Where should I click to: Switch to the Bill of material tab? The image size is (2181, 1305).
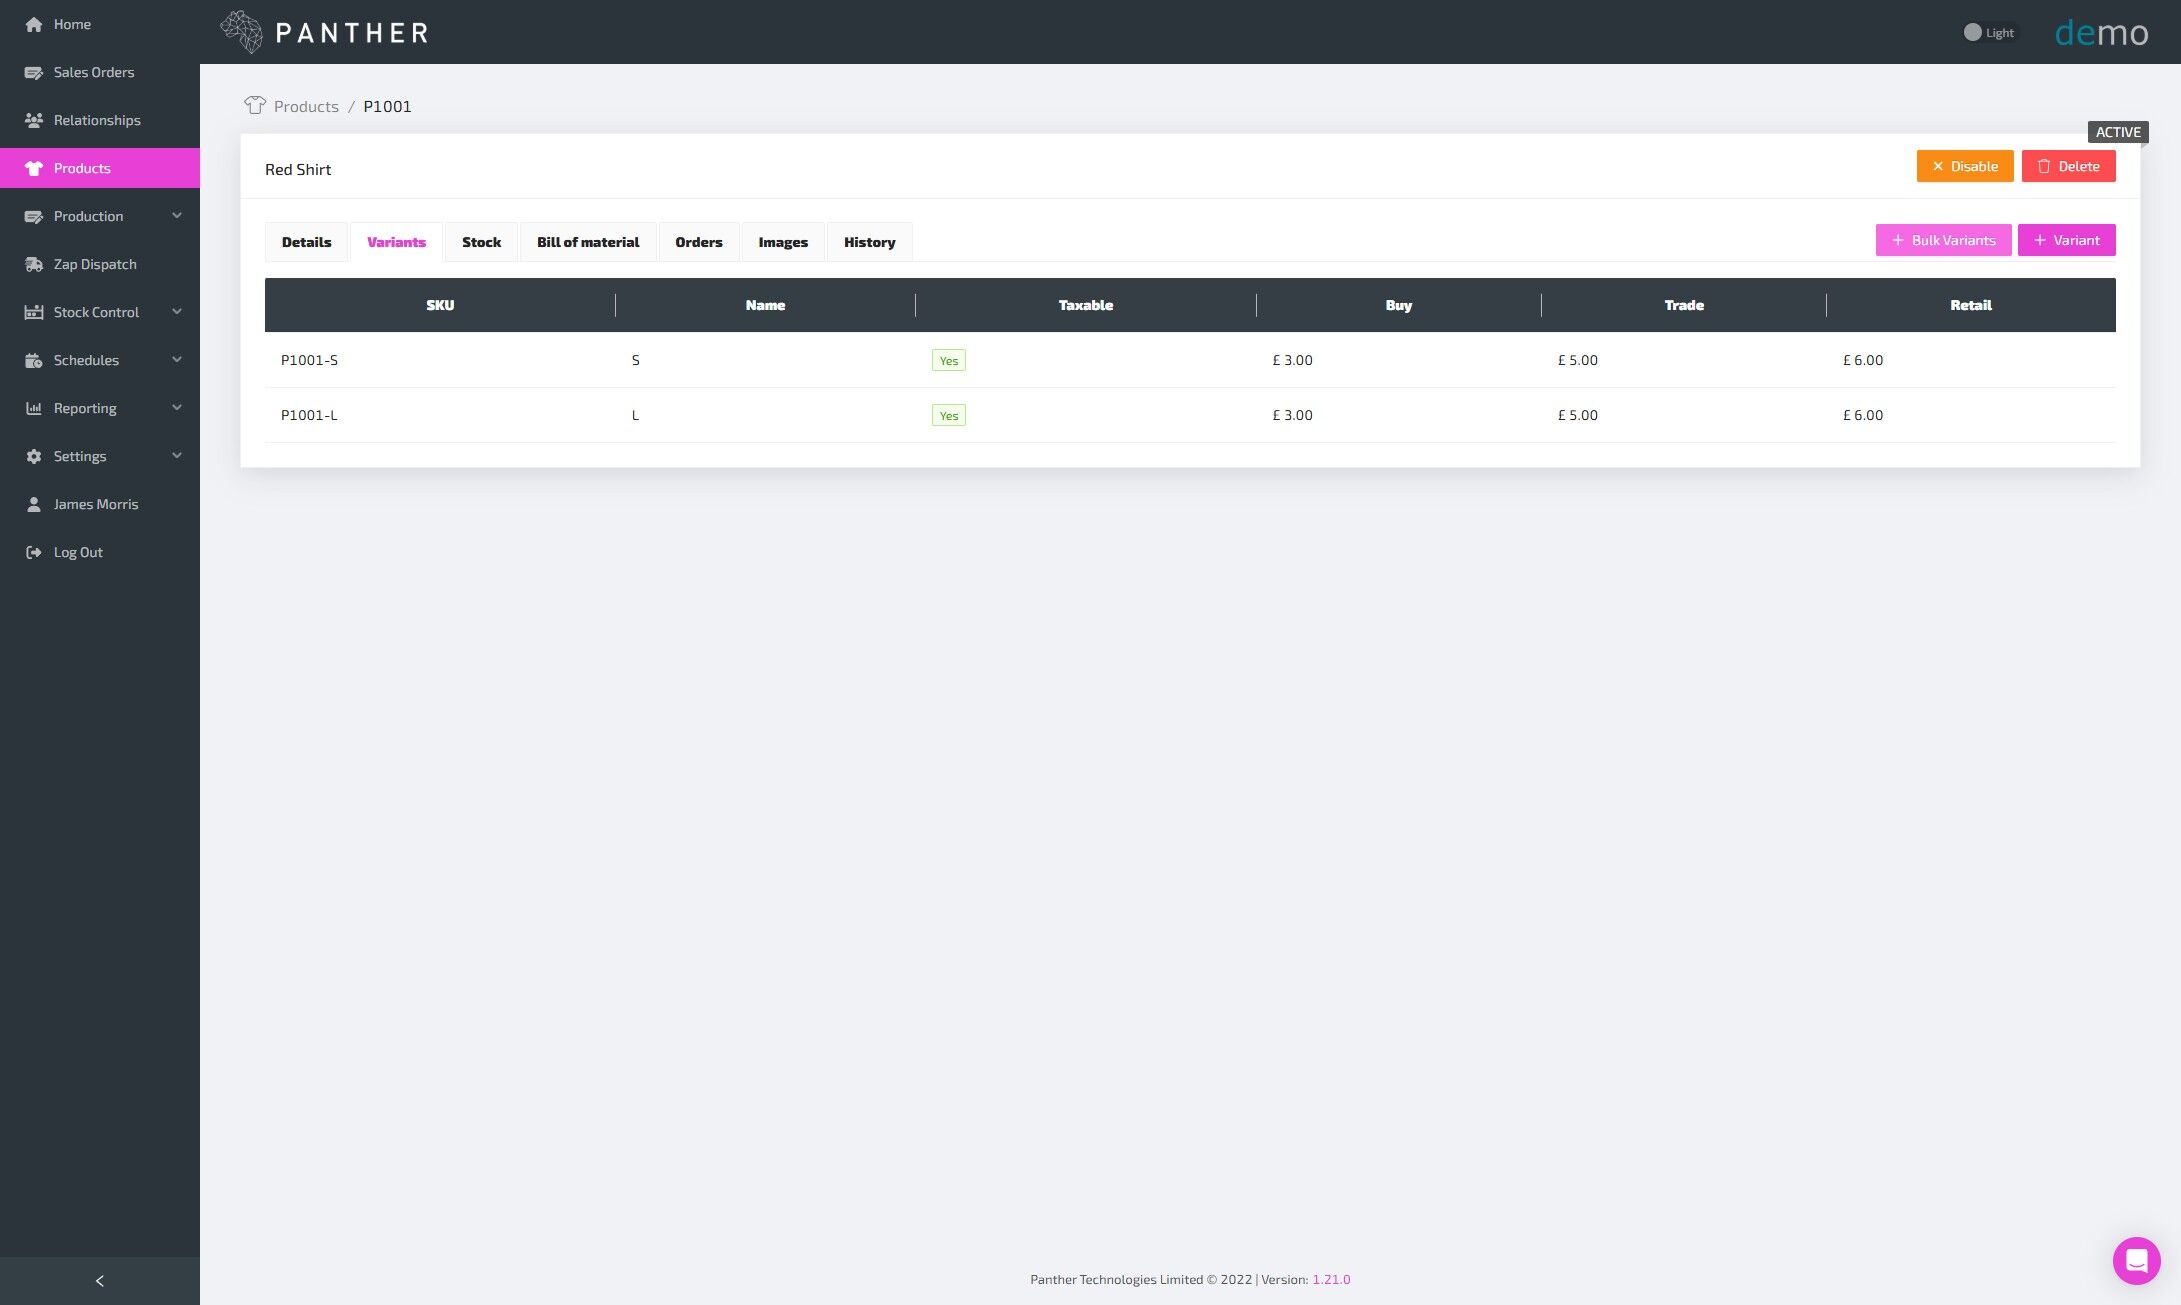588,242
